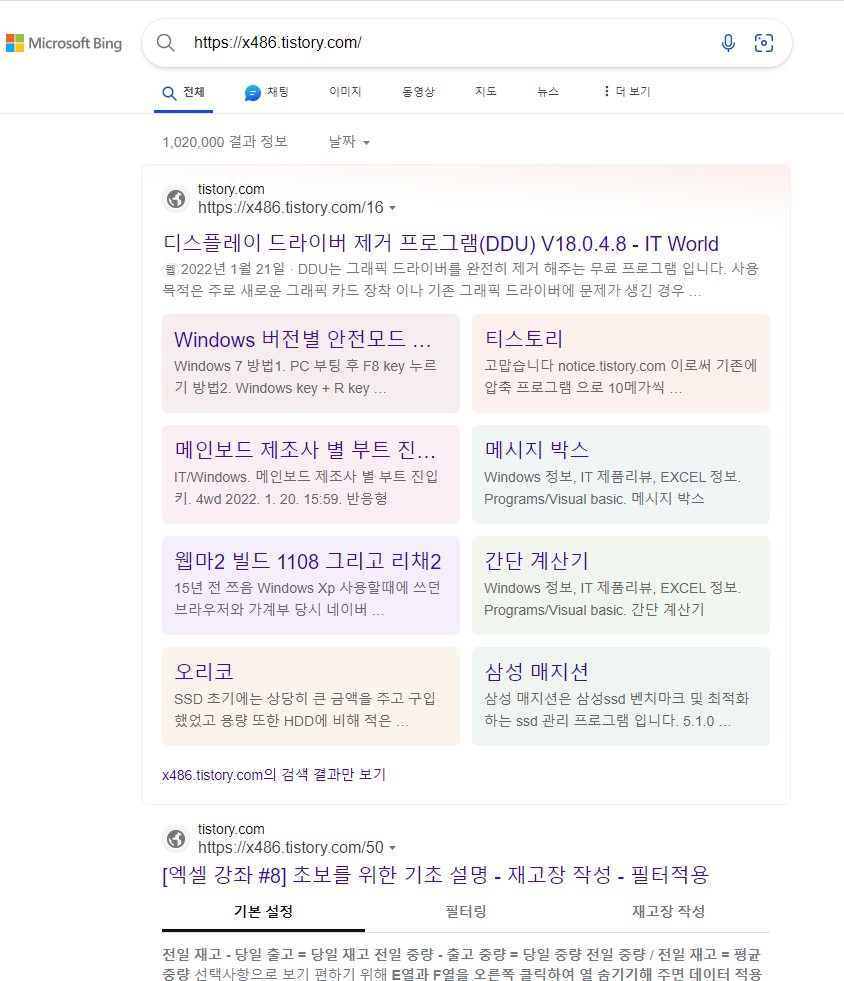
Task: Click globe favicon of x486.tistory.com/16 result
Action: click(176, 199)
